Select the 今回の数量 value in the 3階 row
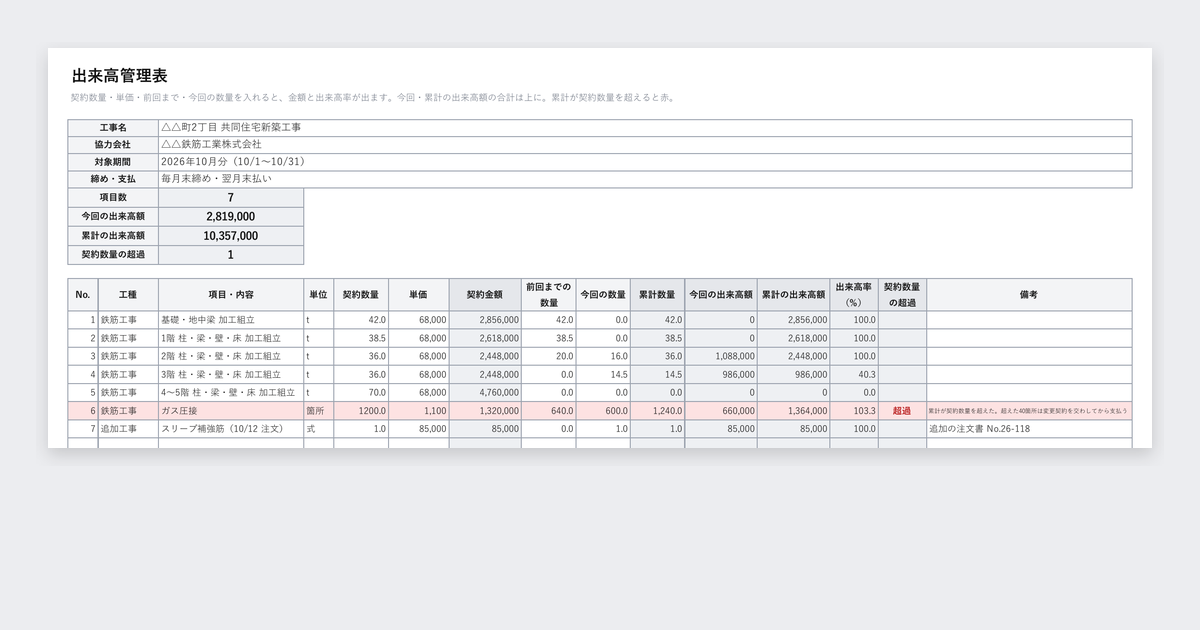The image size is (1200, 630). 603,374
